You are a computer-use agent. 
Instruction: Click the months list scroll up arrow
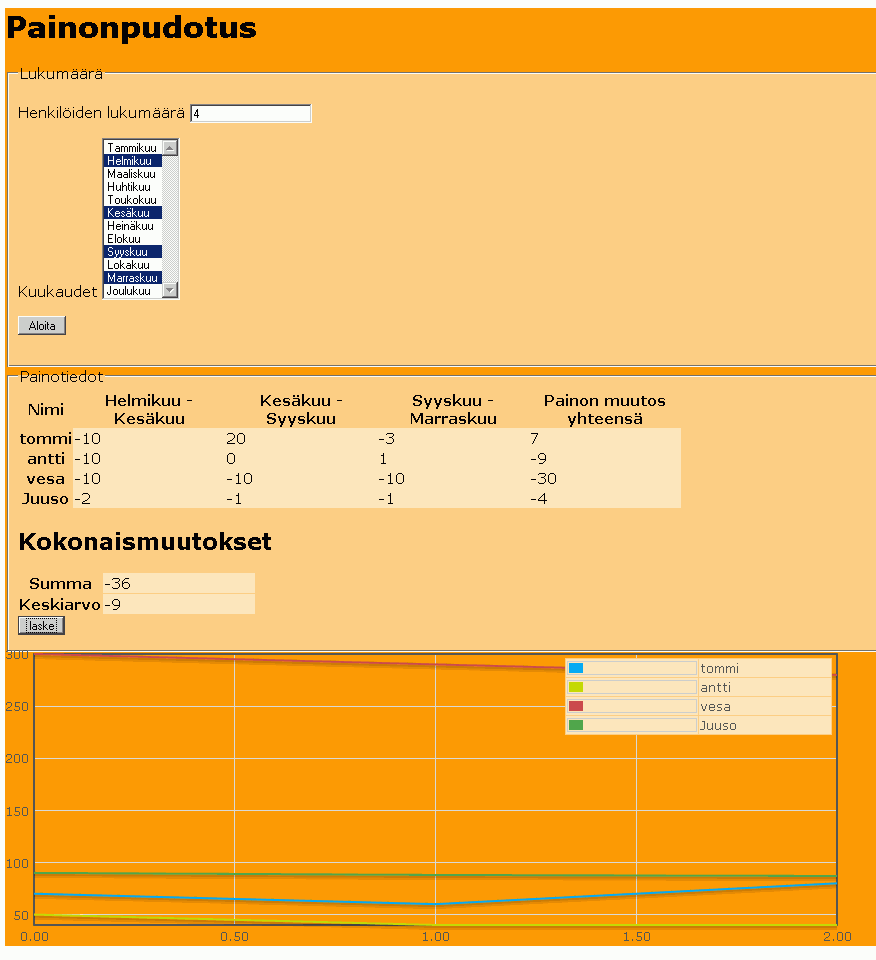click(170, 148)
